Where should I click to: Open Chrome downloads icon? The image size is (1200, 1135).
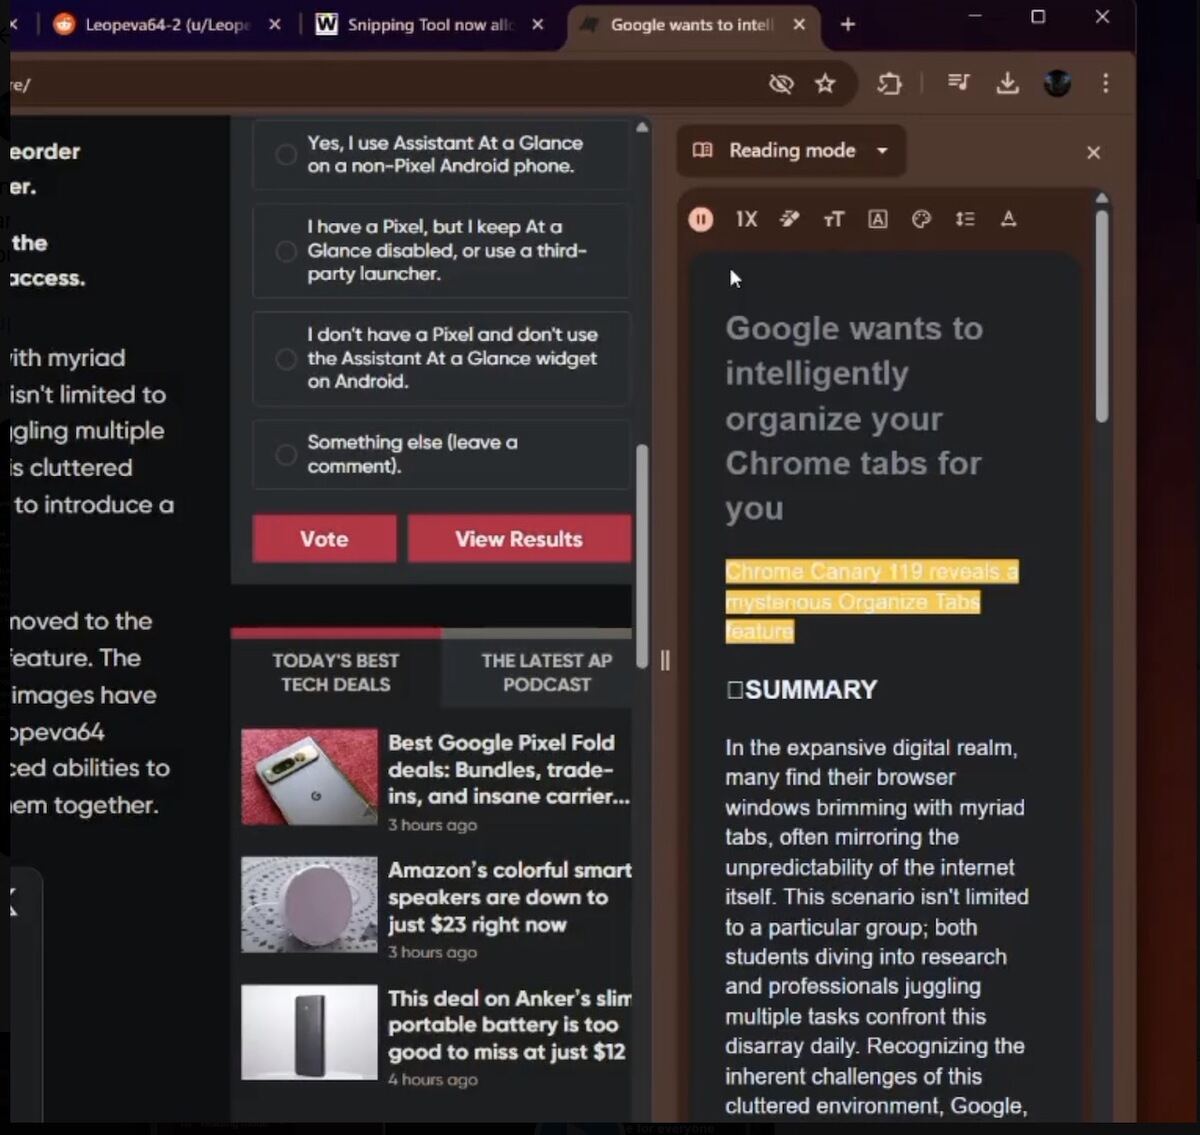pyautogui.click(x=1008, y=83)
